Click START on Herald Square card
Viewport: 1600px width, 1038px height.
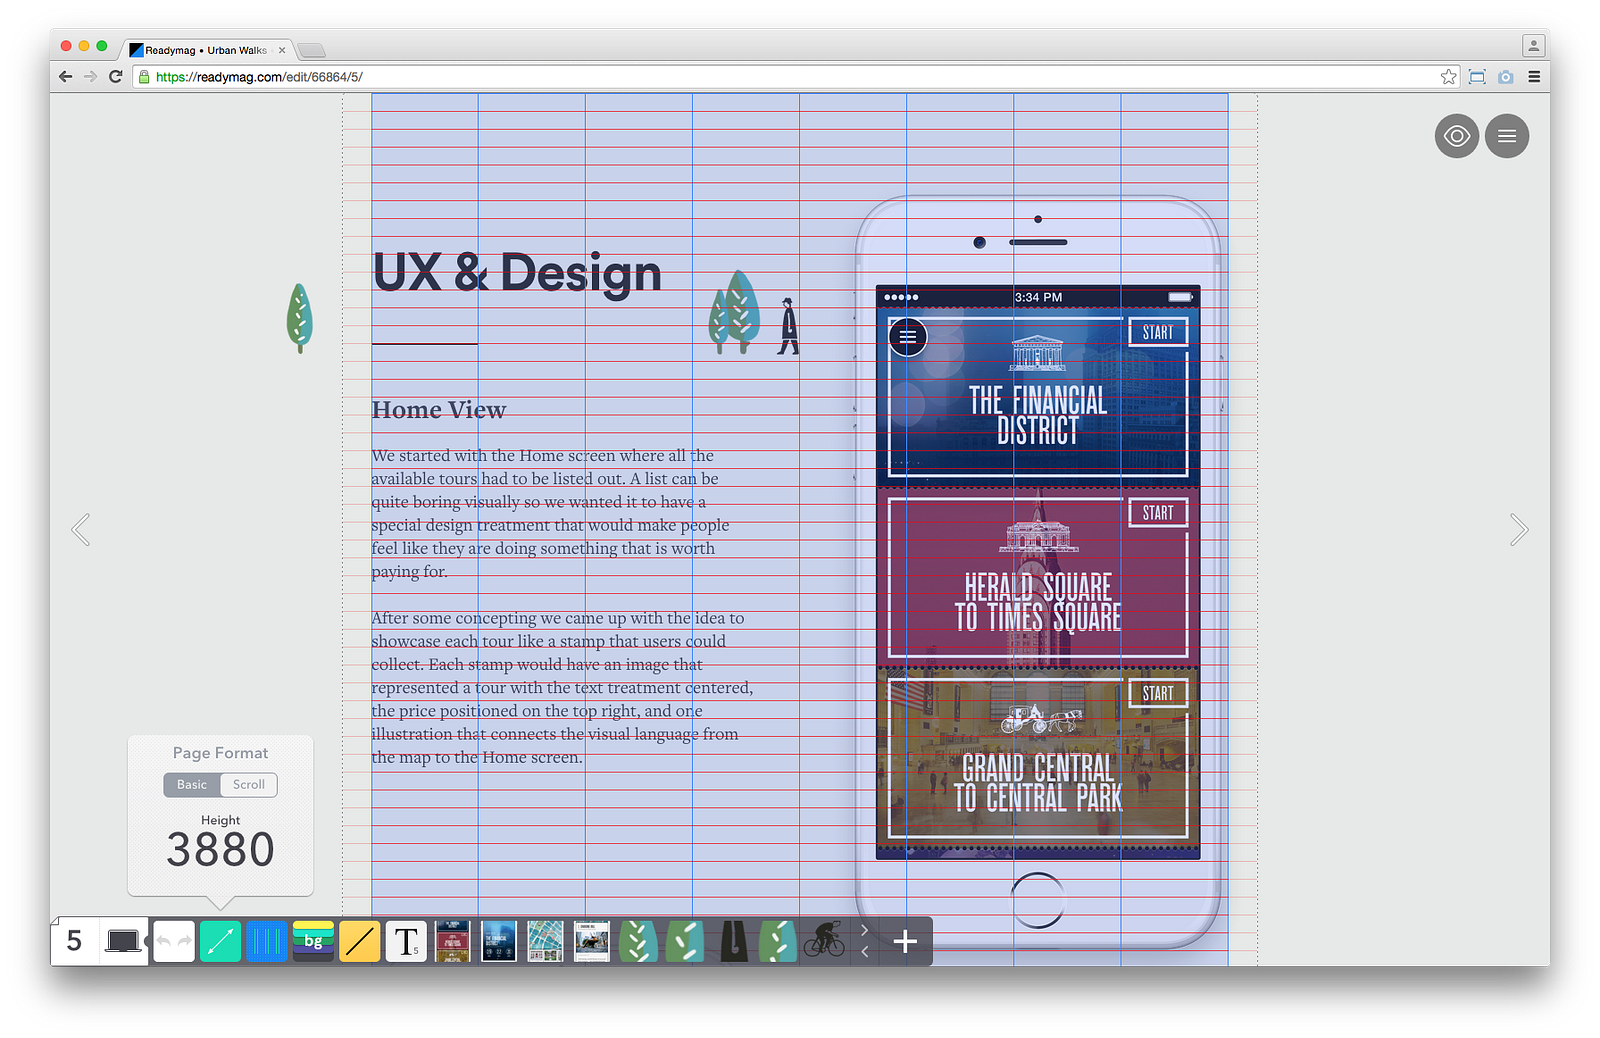tap(1158, 513)
